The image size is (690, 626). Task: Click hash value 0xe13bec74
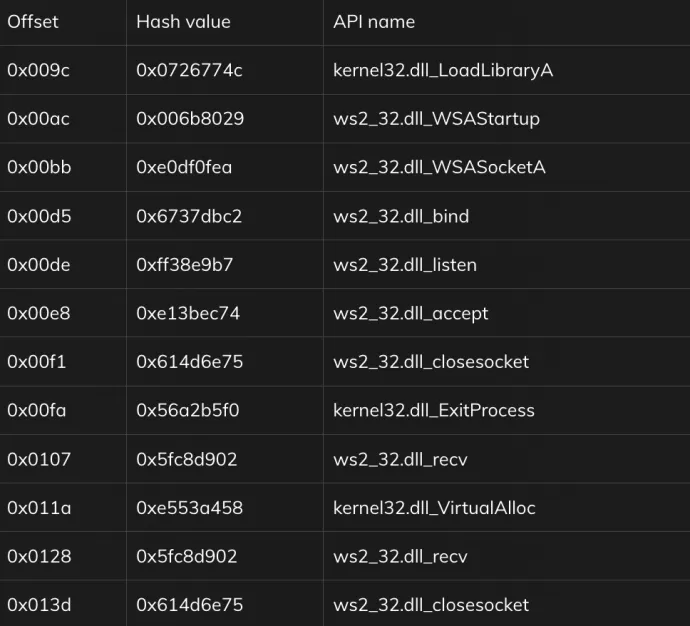188,313
